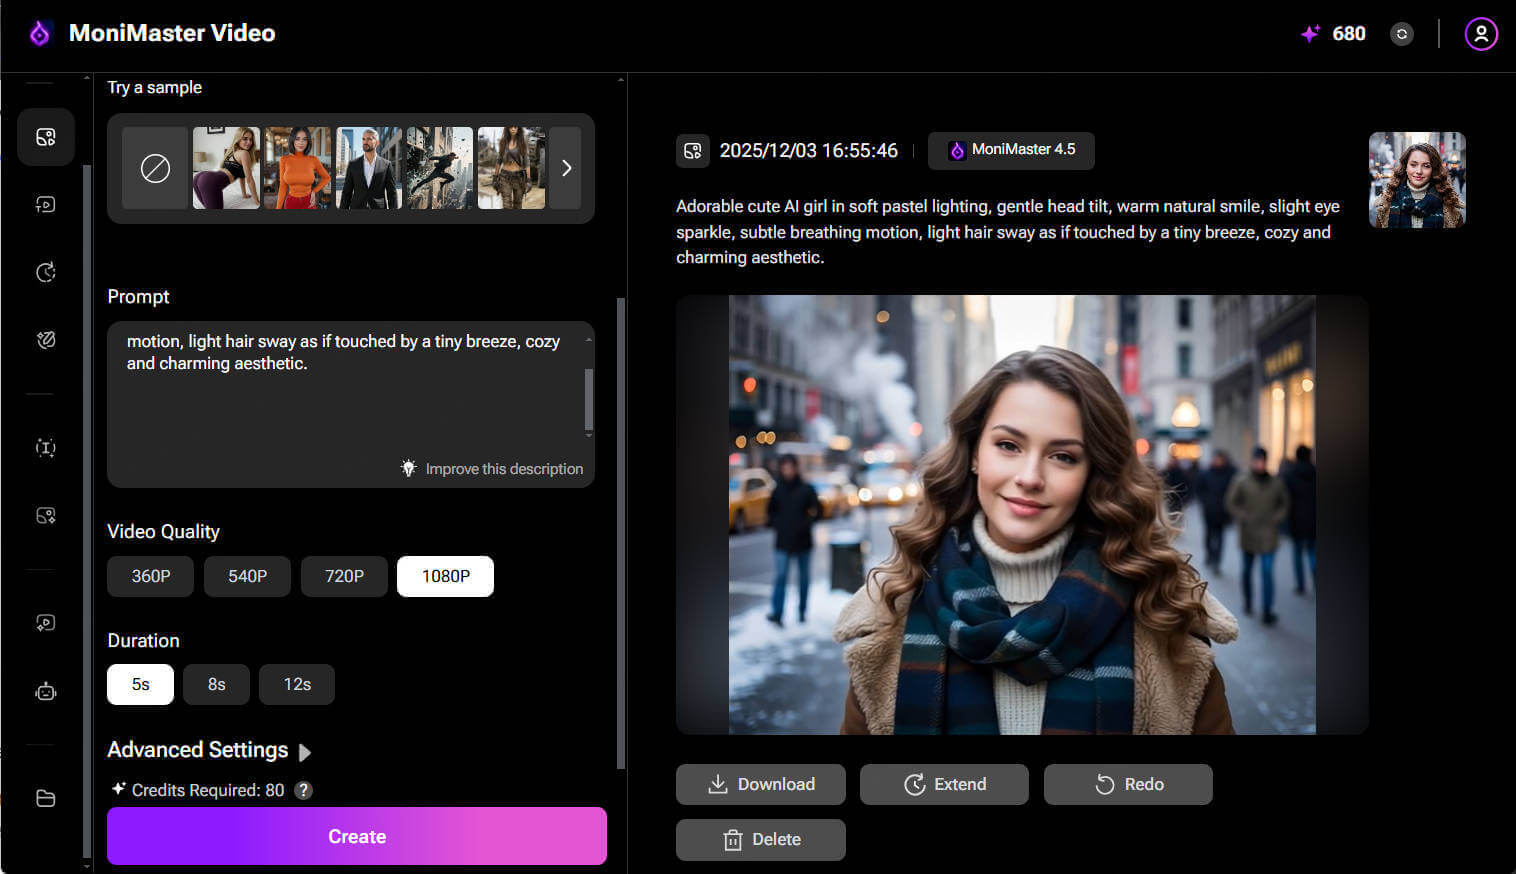Screen dimensions: 1516x874
Task: Open the Text to Video sidebar tool
Action: [46, 204]
